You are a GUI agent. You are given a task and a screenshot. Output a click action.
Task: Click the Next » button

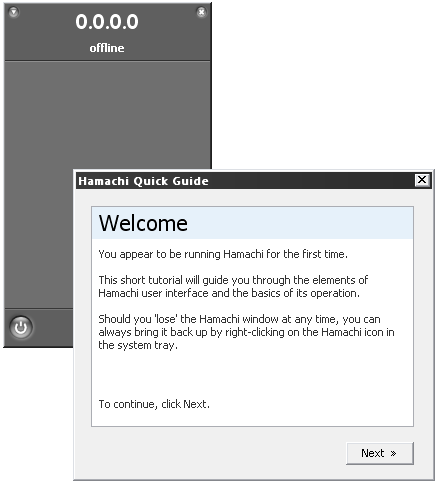coord(380,453)
